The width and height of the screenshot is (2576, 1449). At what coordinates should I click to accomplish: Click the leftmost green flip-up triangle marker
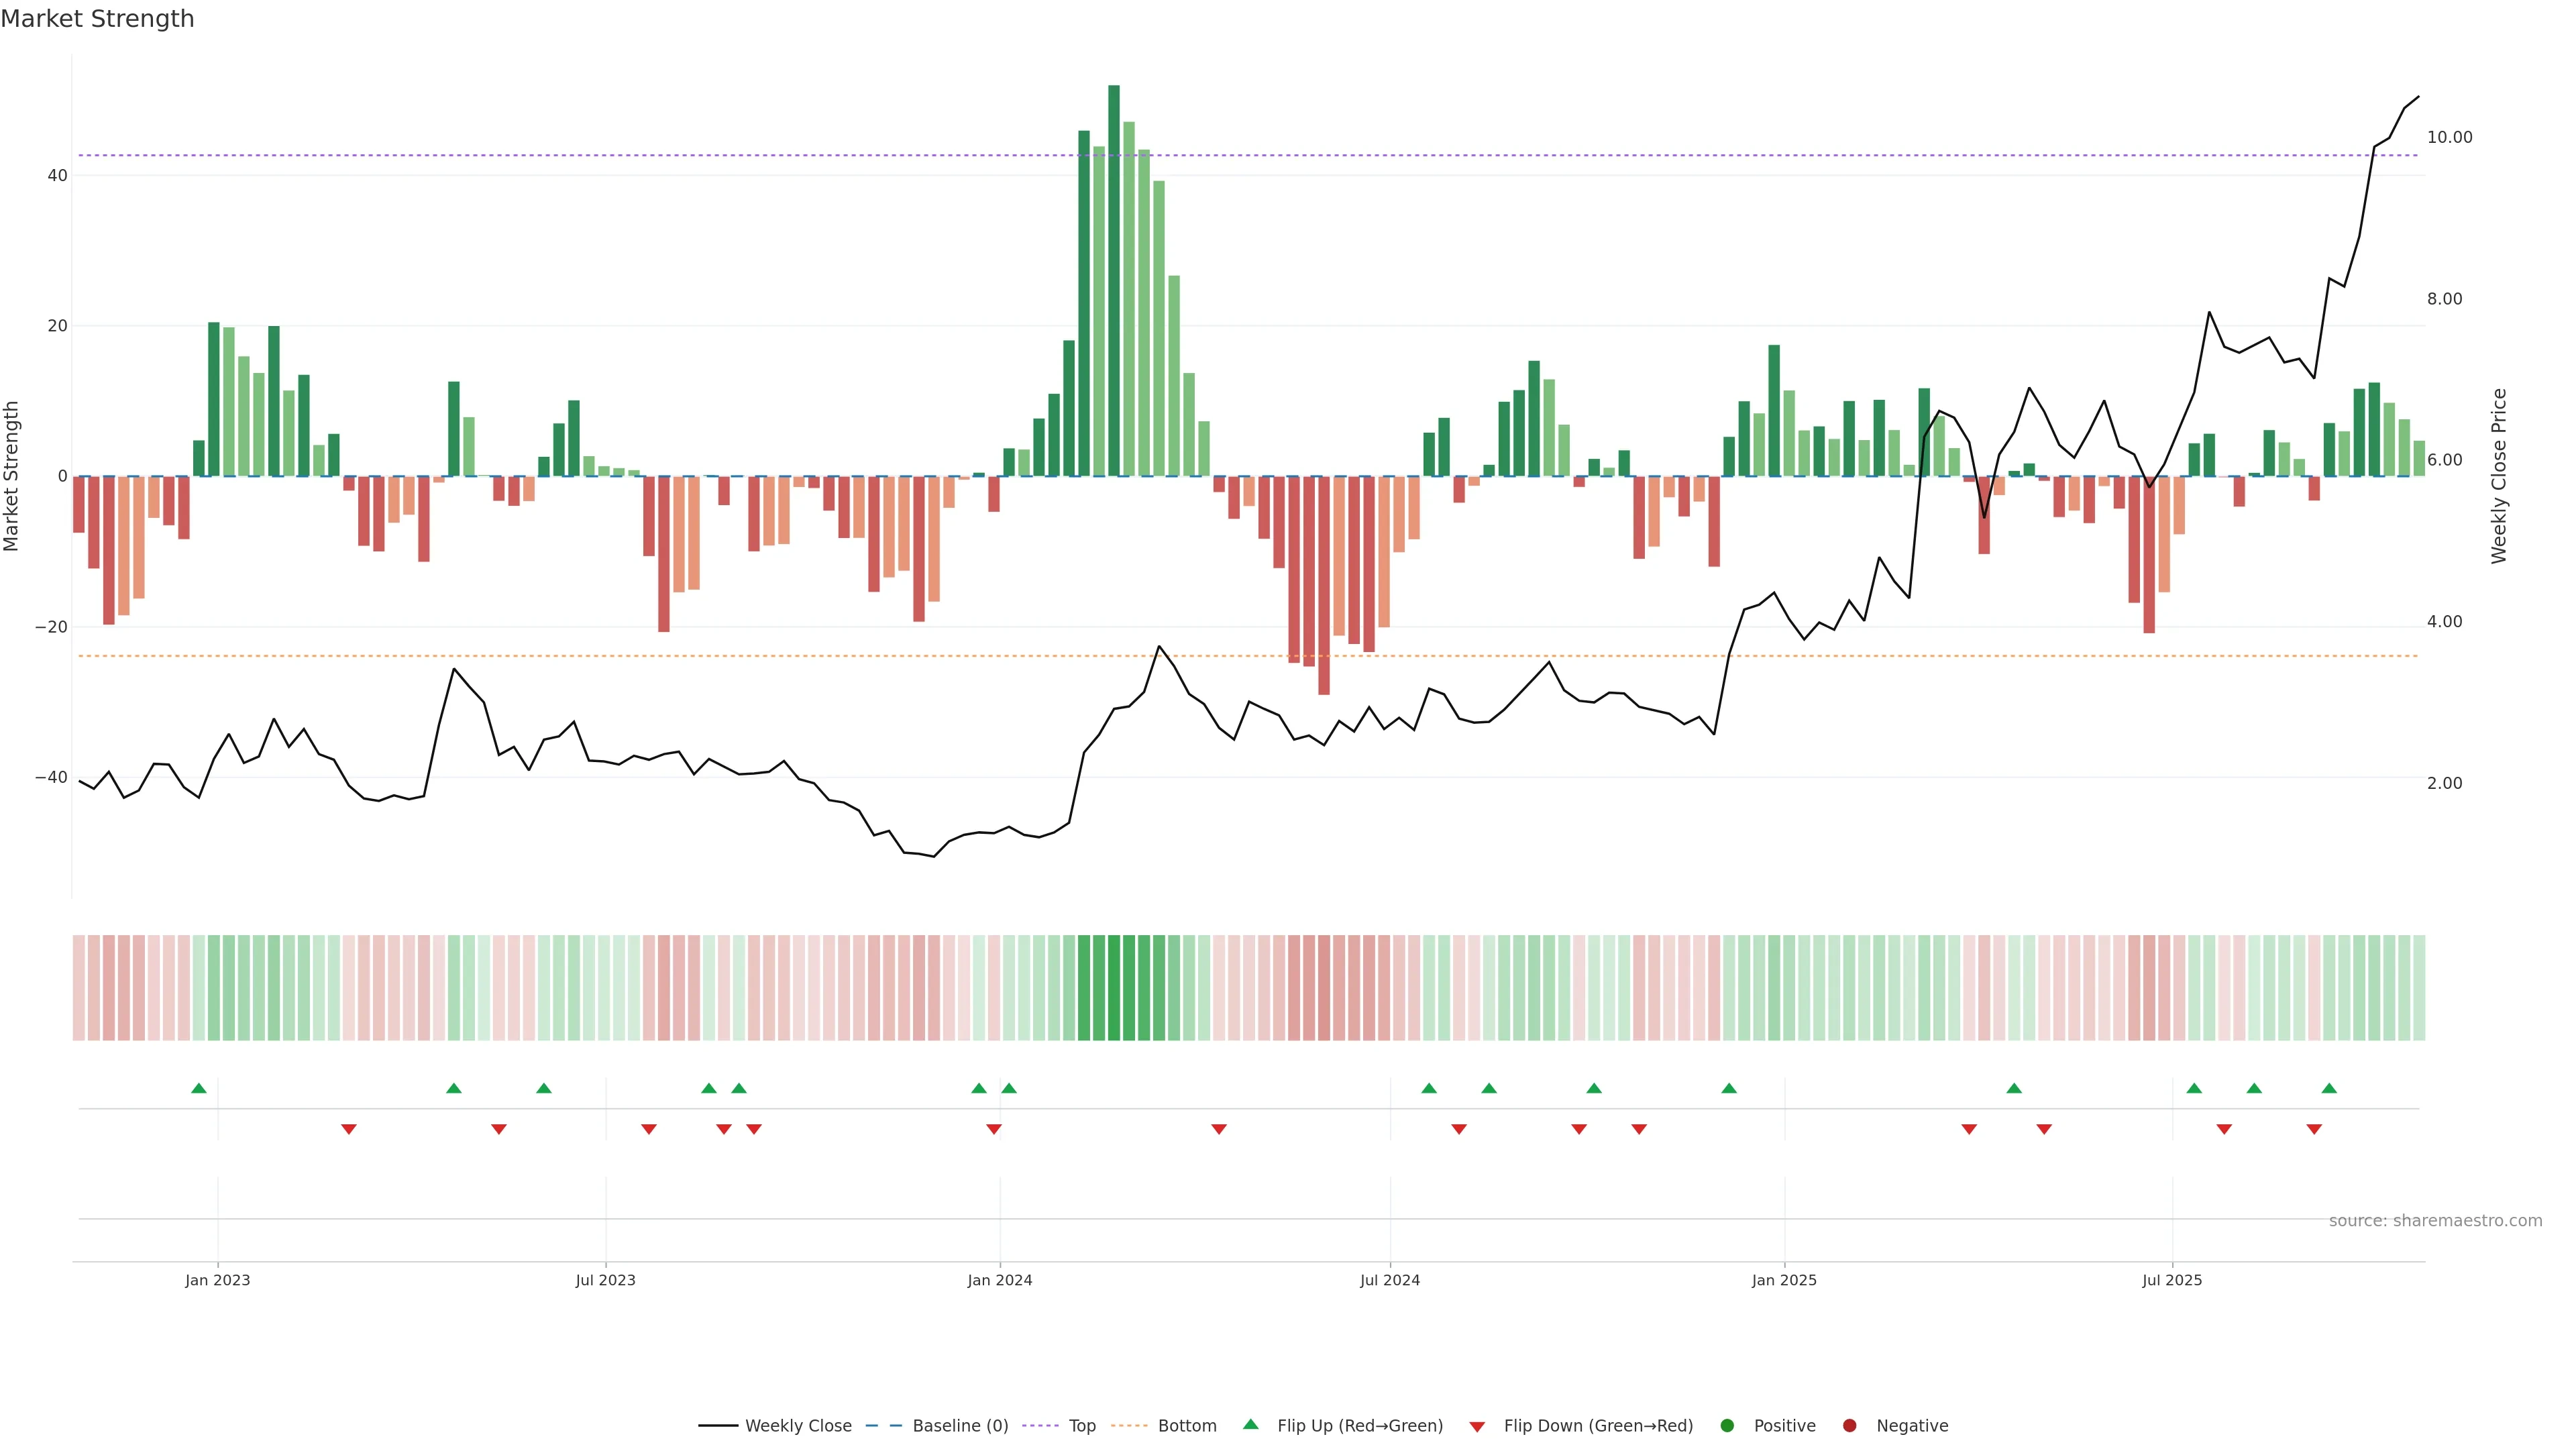click(x=199, y=1088)
